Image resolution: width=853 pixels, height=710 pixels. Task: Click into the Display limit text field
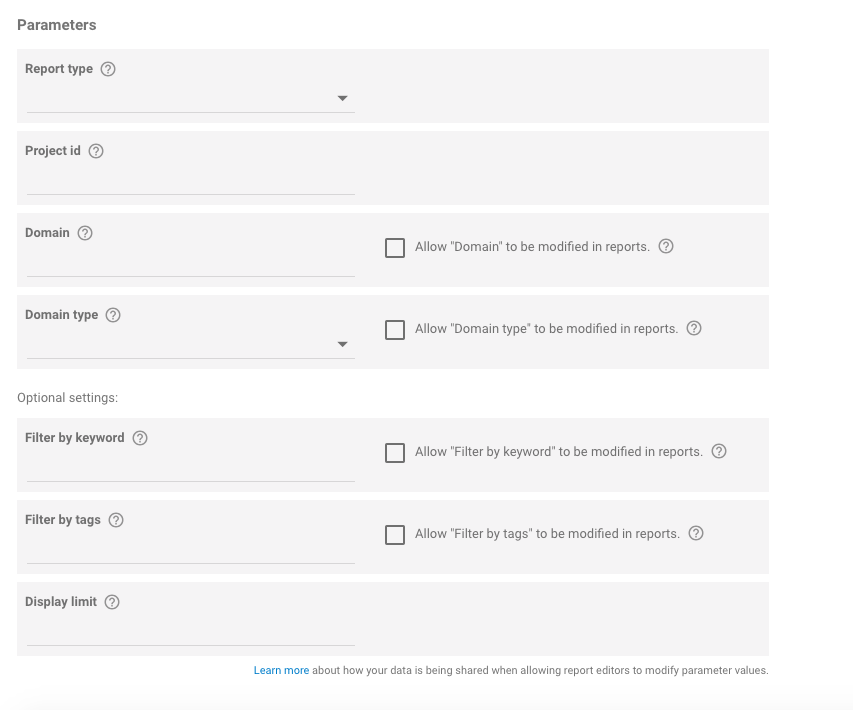pos(191,633)
